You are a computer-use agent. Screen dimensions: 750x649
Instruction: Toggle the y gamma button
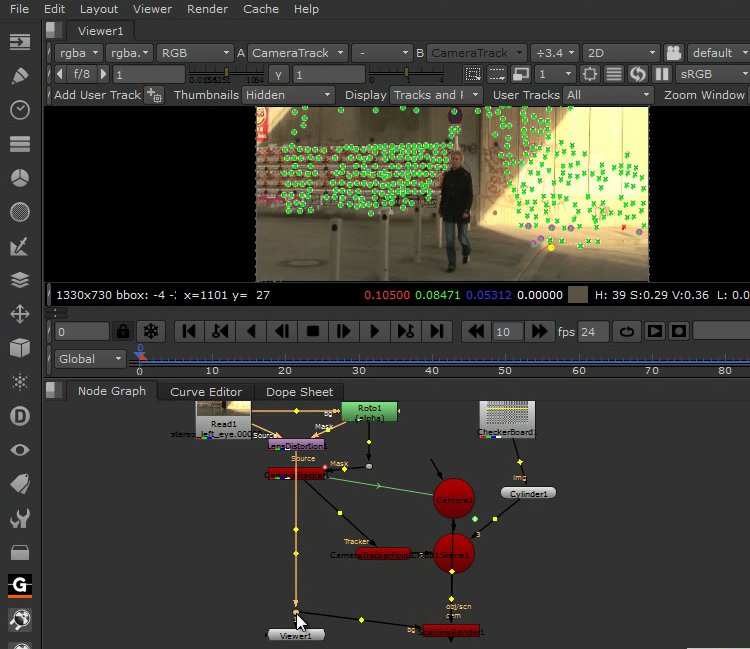click(278, 75)
